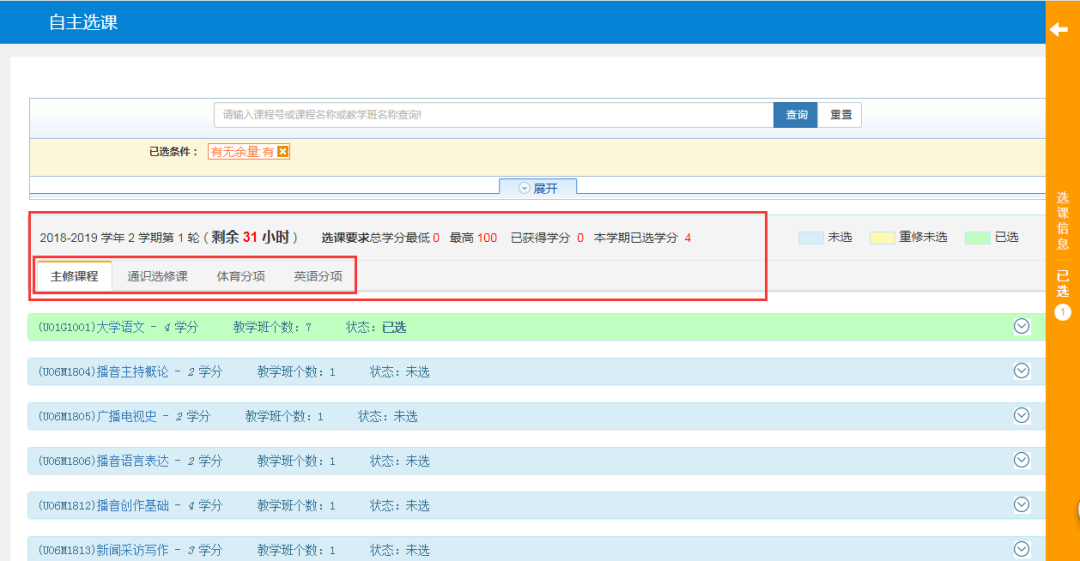
Task: Open the 英语分项 tab
Action: [318, 276]
